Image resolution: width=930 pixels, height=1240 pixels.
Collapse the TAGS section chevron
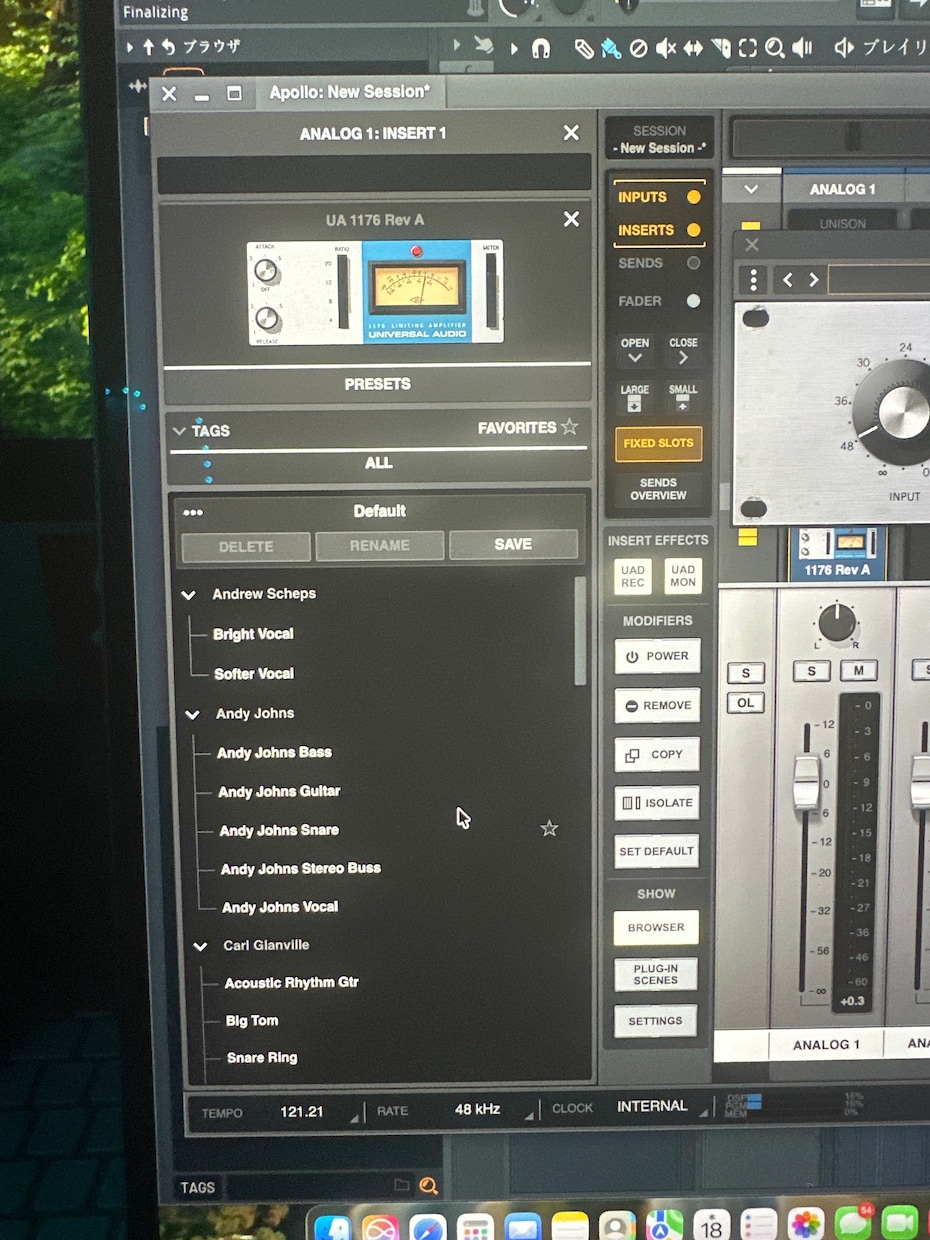pyautogui.click(x=179, y=431)
